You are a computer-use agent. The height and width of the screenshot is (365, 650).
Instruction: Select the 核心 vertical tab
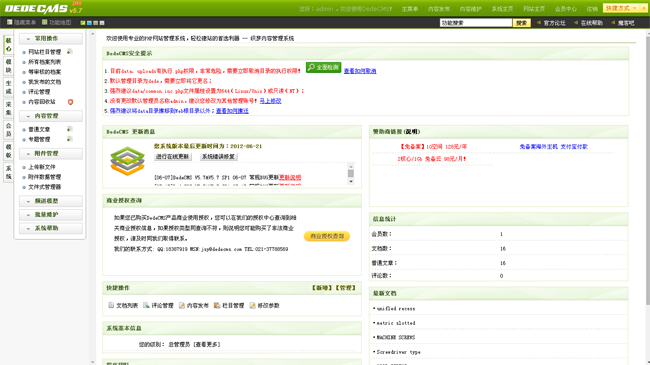8,45
